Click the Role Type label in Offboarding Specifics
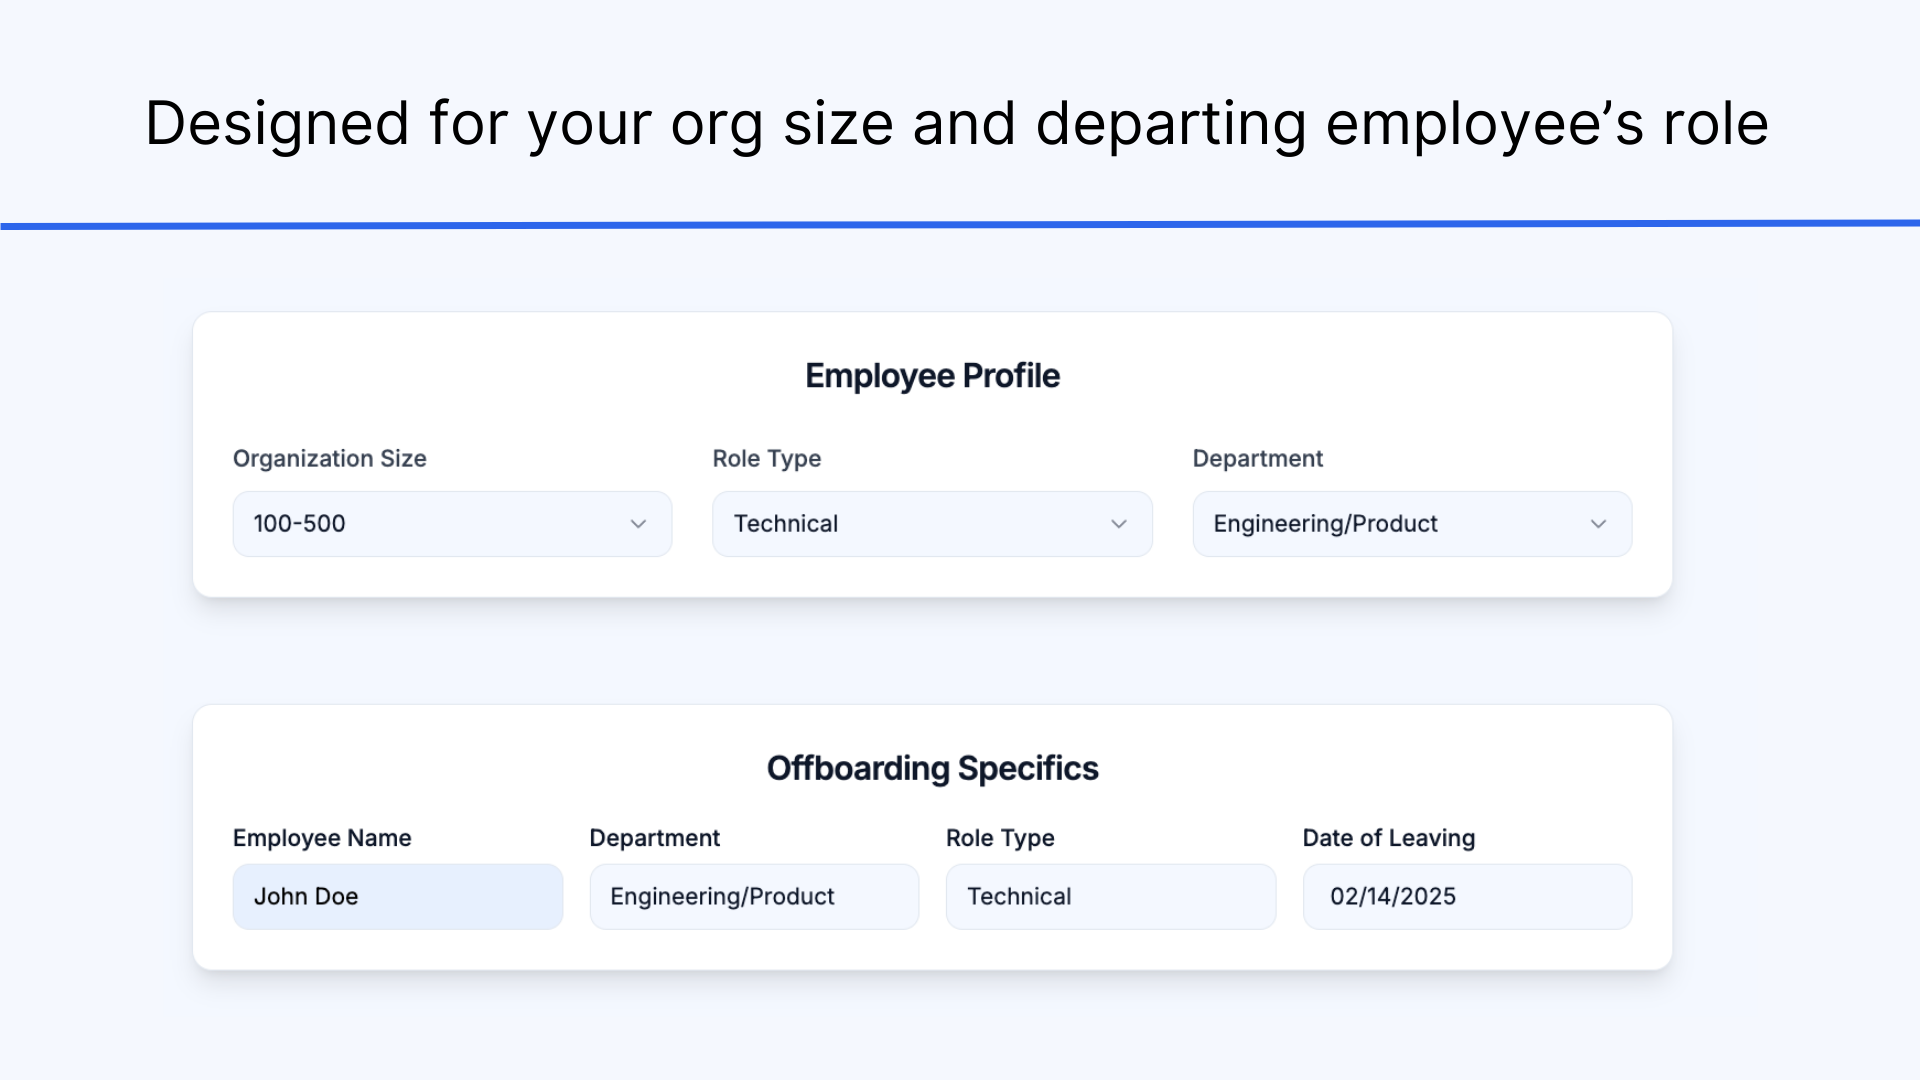The image size is (1920, 1080). [x=1000, y=838]
